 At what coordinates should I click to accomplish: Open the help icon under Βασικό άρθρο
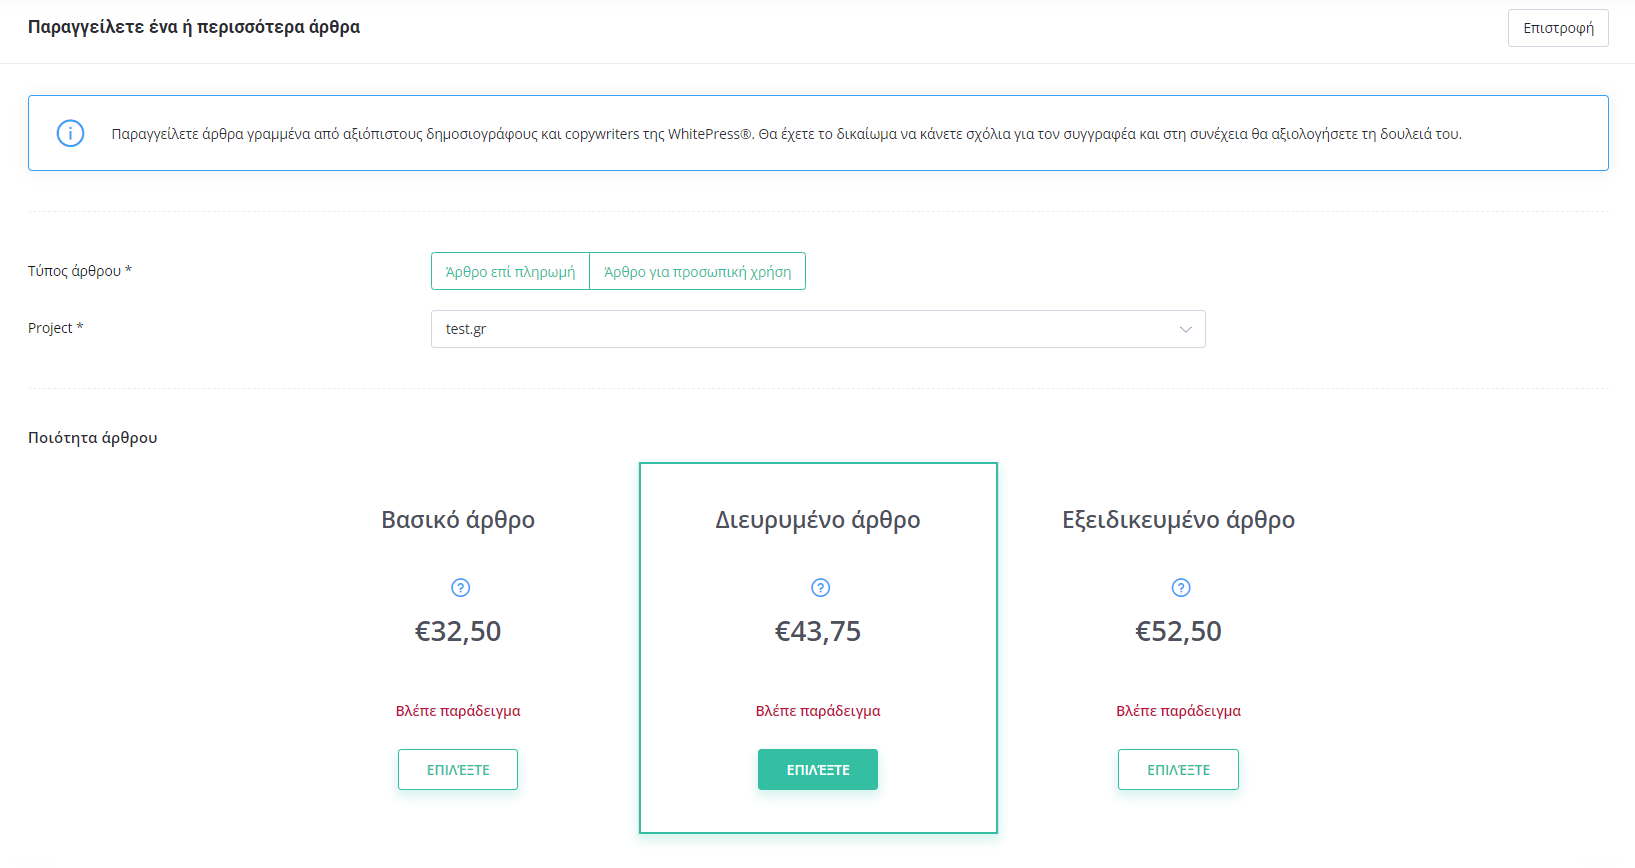pyautogui.click(x=461, y=588)
